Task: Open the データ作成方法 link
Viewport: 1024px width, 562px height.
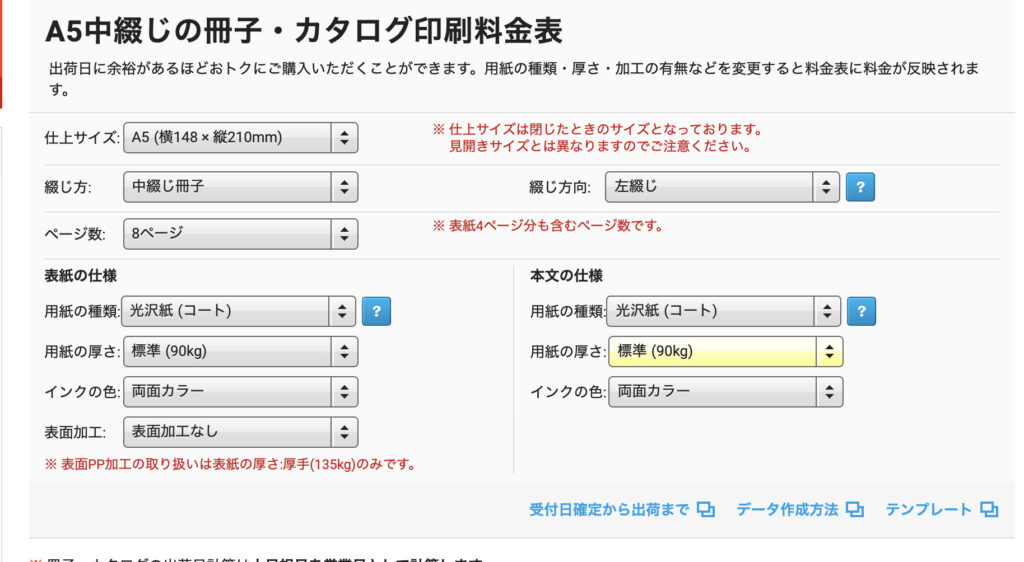Action: [787, 510]
